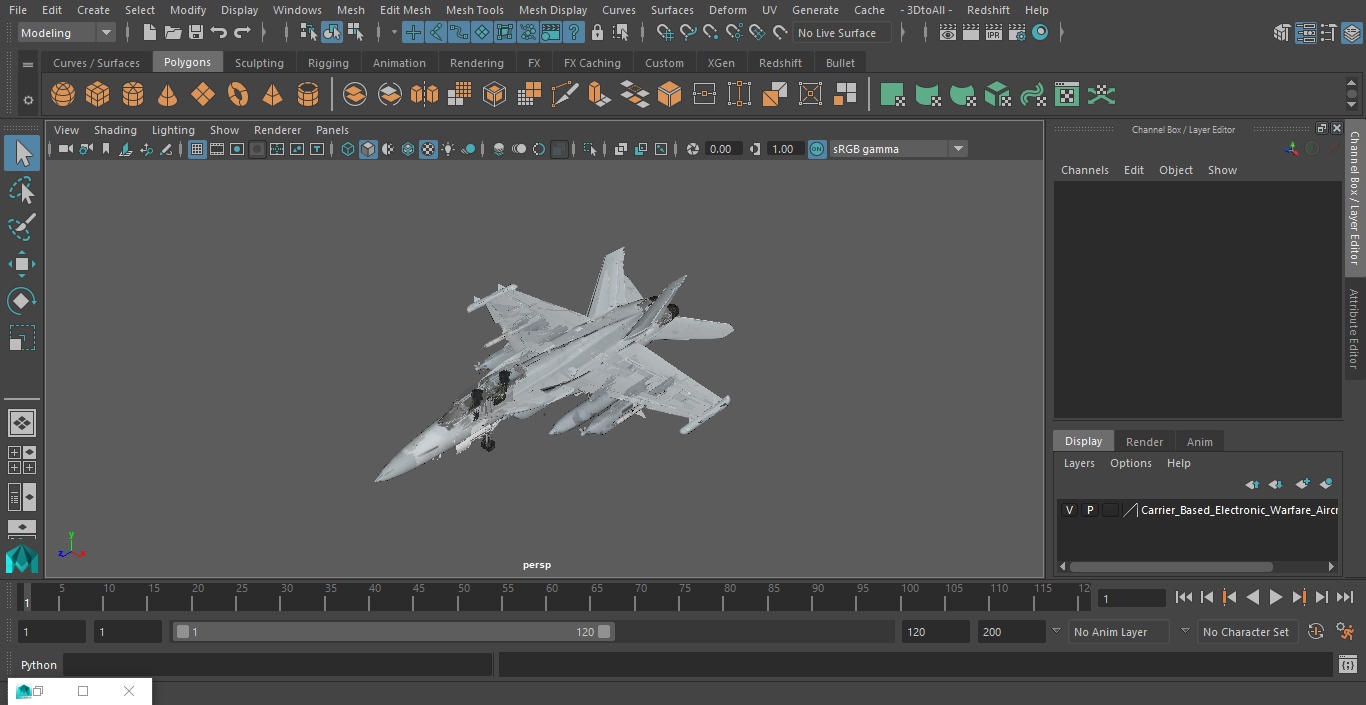This screenshot has height=705, width=1366.
Task: Click the Open Scene folder icon
Action: pos(173,33)
